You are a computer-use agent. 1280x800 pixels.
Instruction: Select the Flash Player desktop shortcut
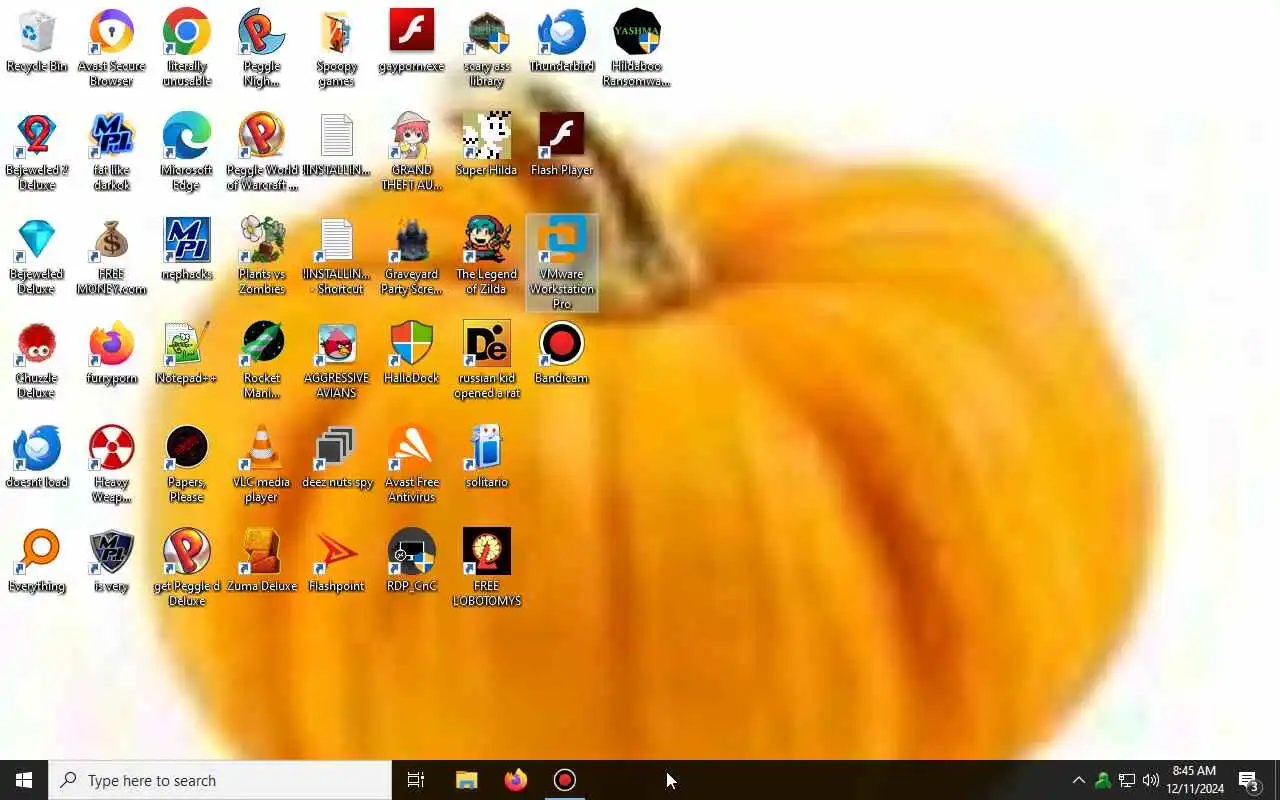(561, 146)
